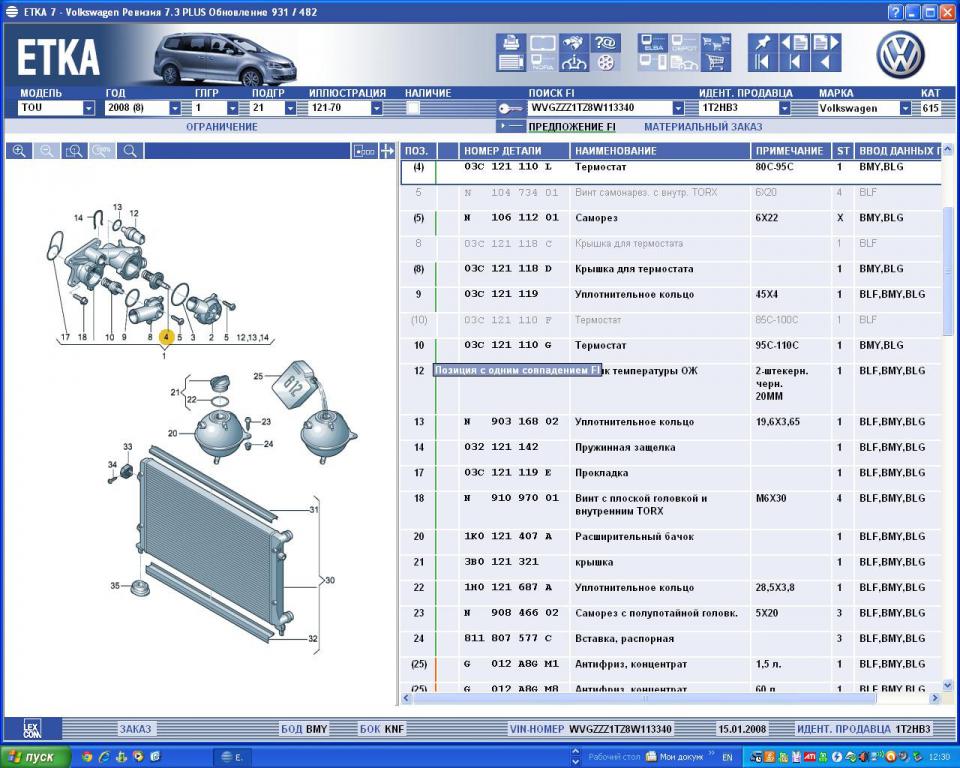Click the highlighted position 4 in the illustration

point(166,337)
